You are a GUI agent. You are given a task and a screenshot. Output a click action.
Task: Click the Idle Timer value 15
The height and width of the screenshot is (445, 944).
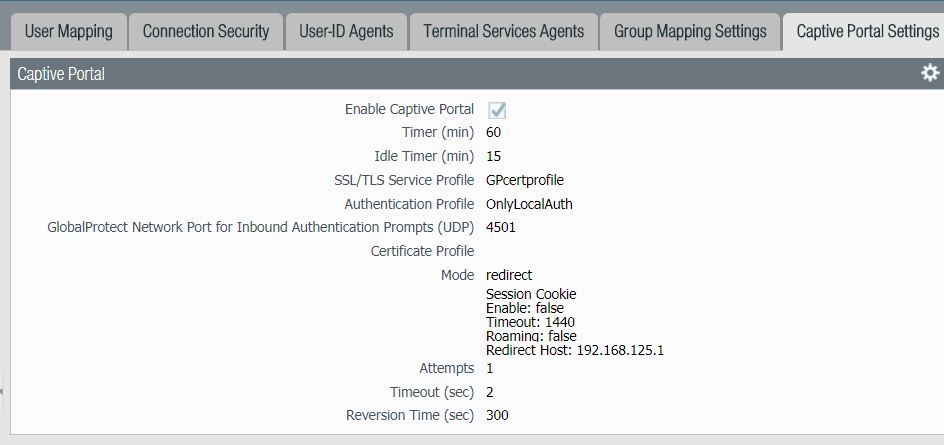click(493, 156)
